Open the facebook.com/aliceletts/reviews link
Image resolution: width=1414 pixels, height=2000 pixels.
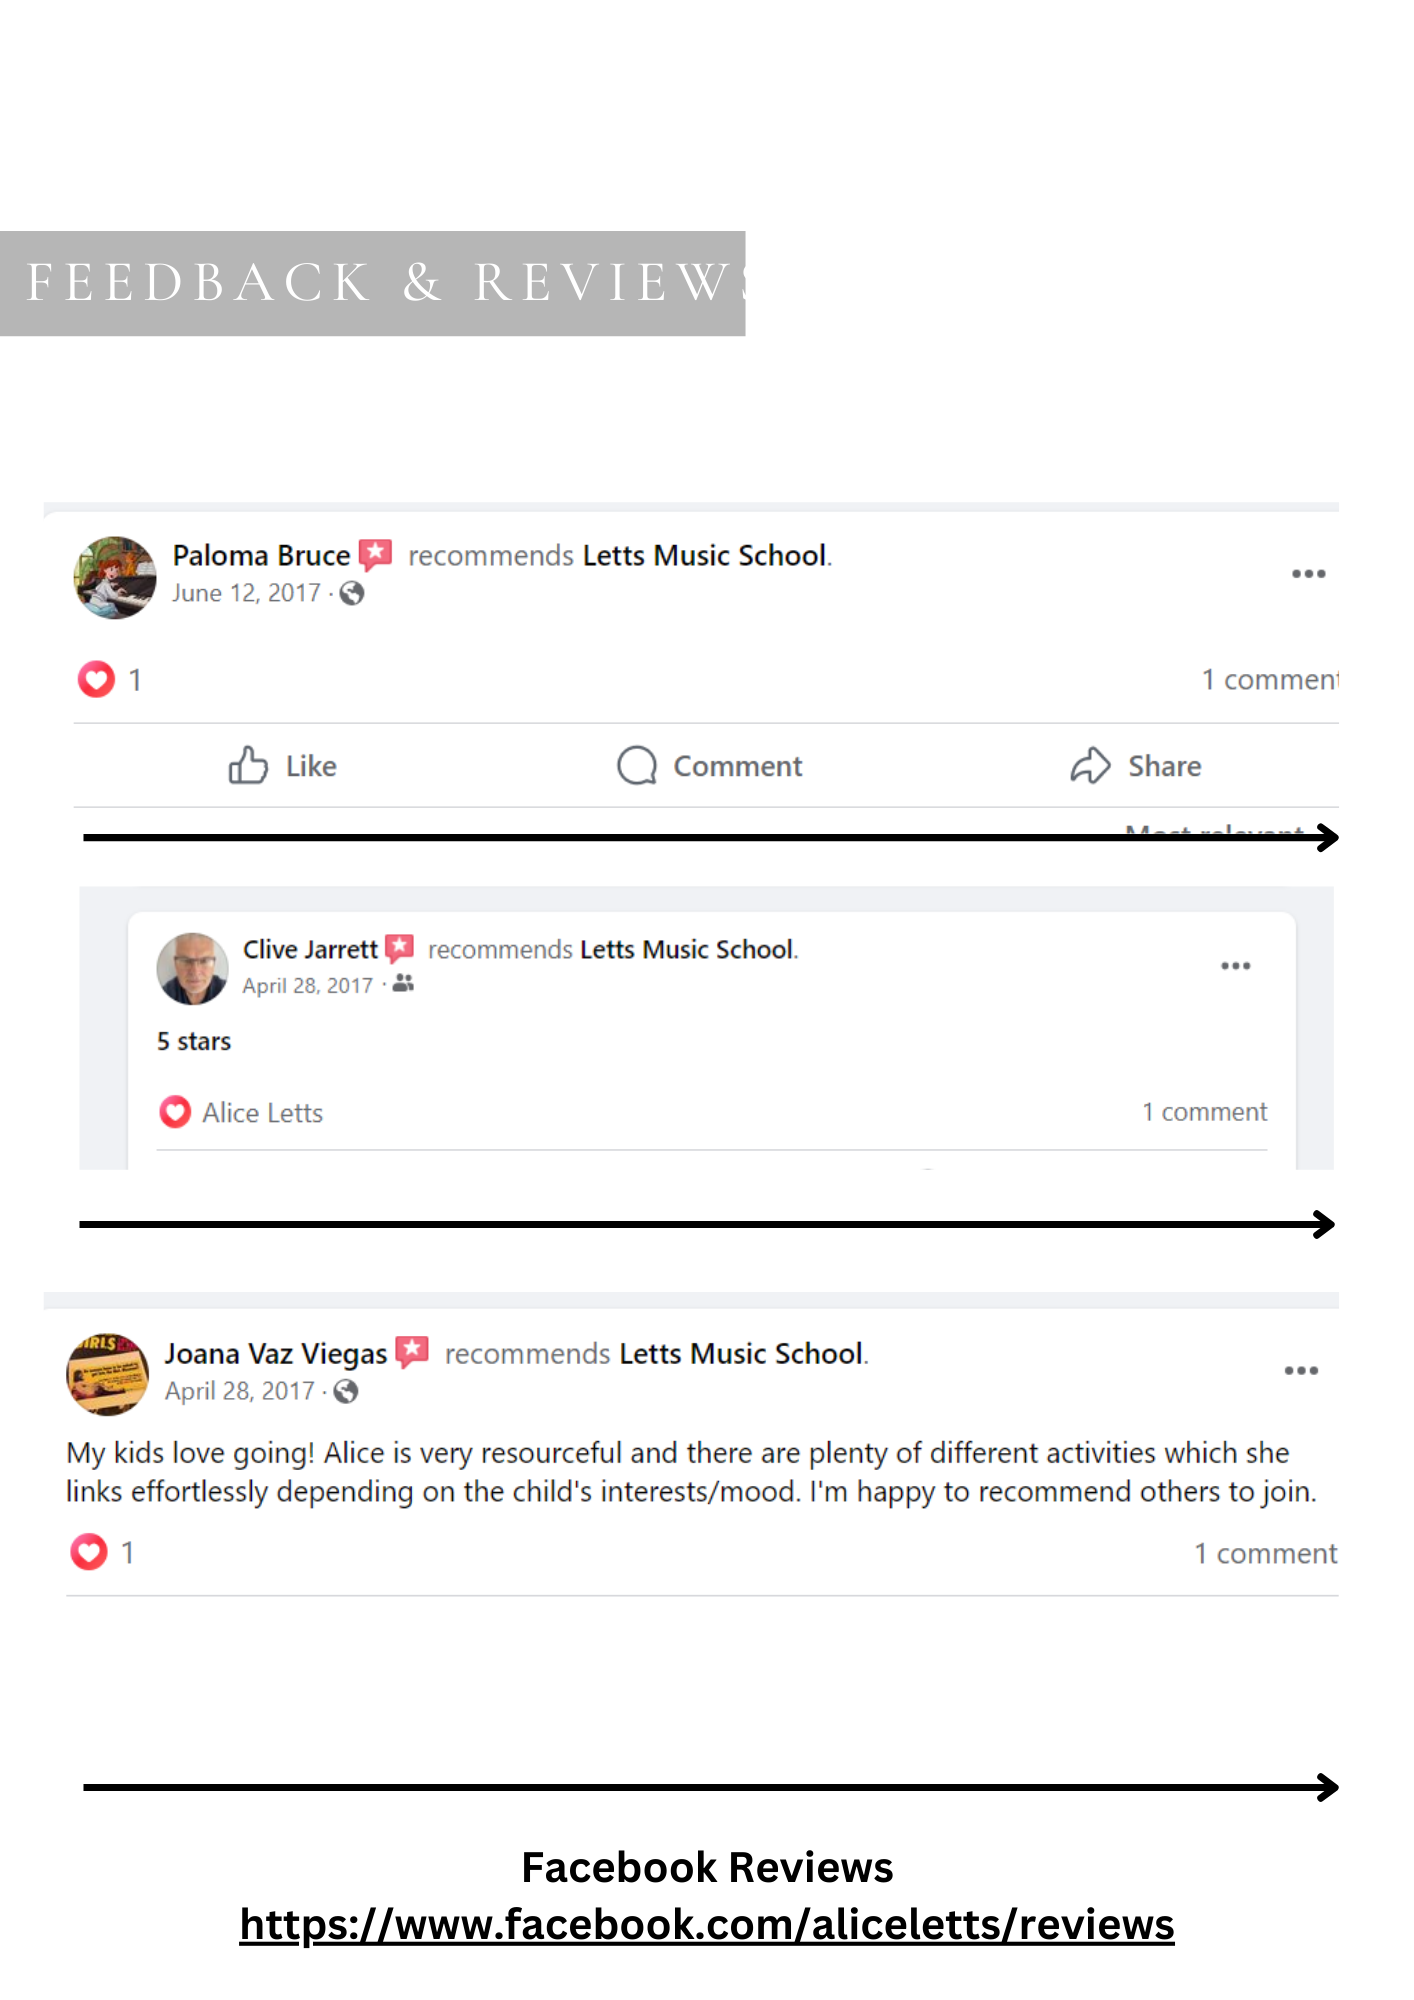pyautogui.click(x=707, y=1924)
